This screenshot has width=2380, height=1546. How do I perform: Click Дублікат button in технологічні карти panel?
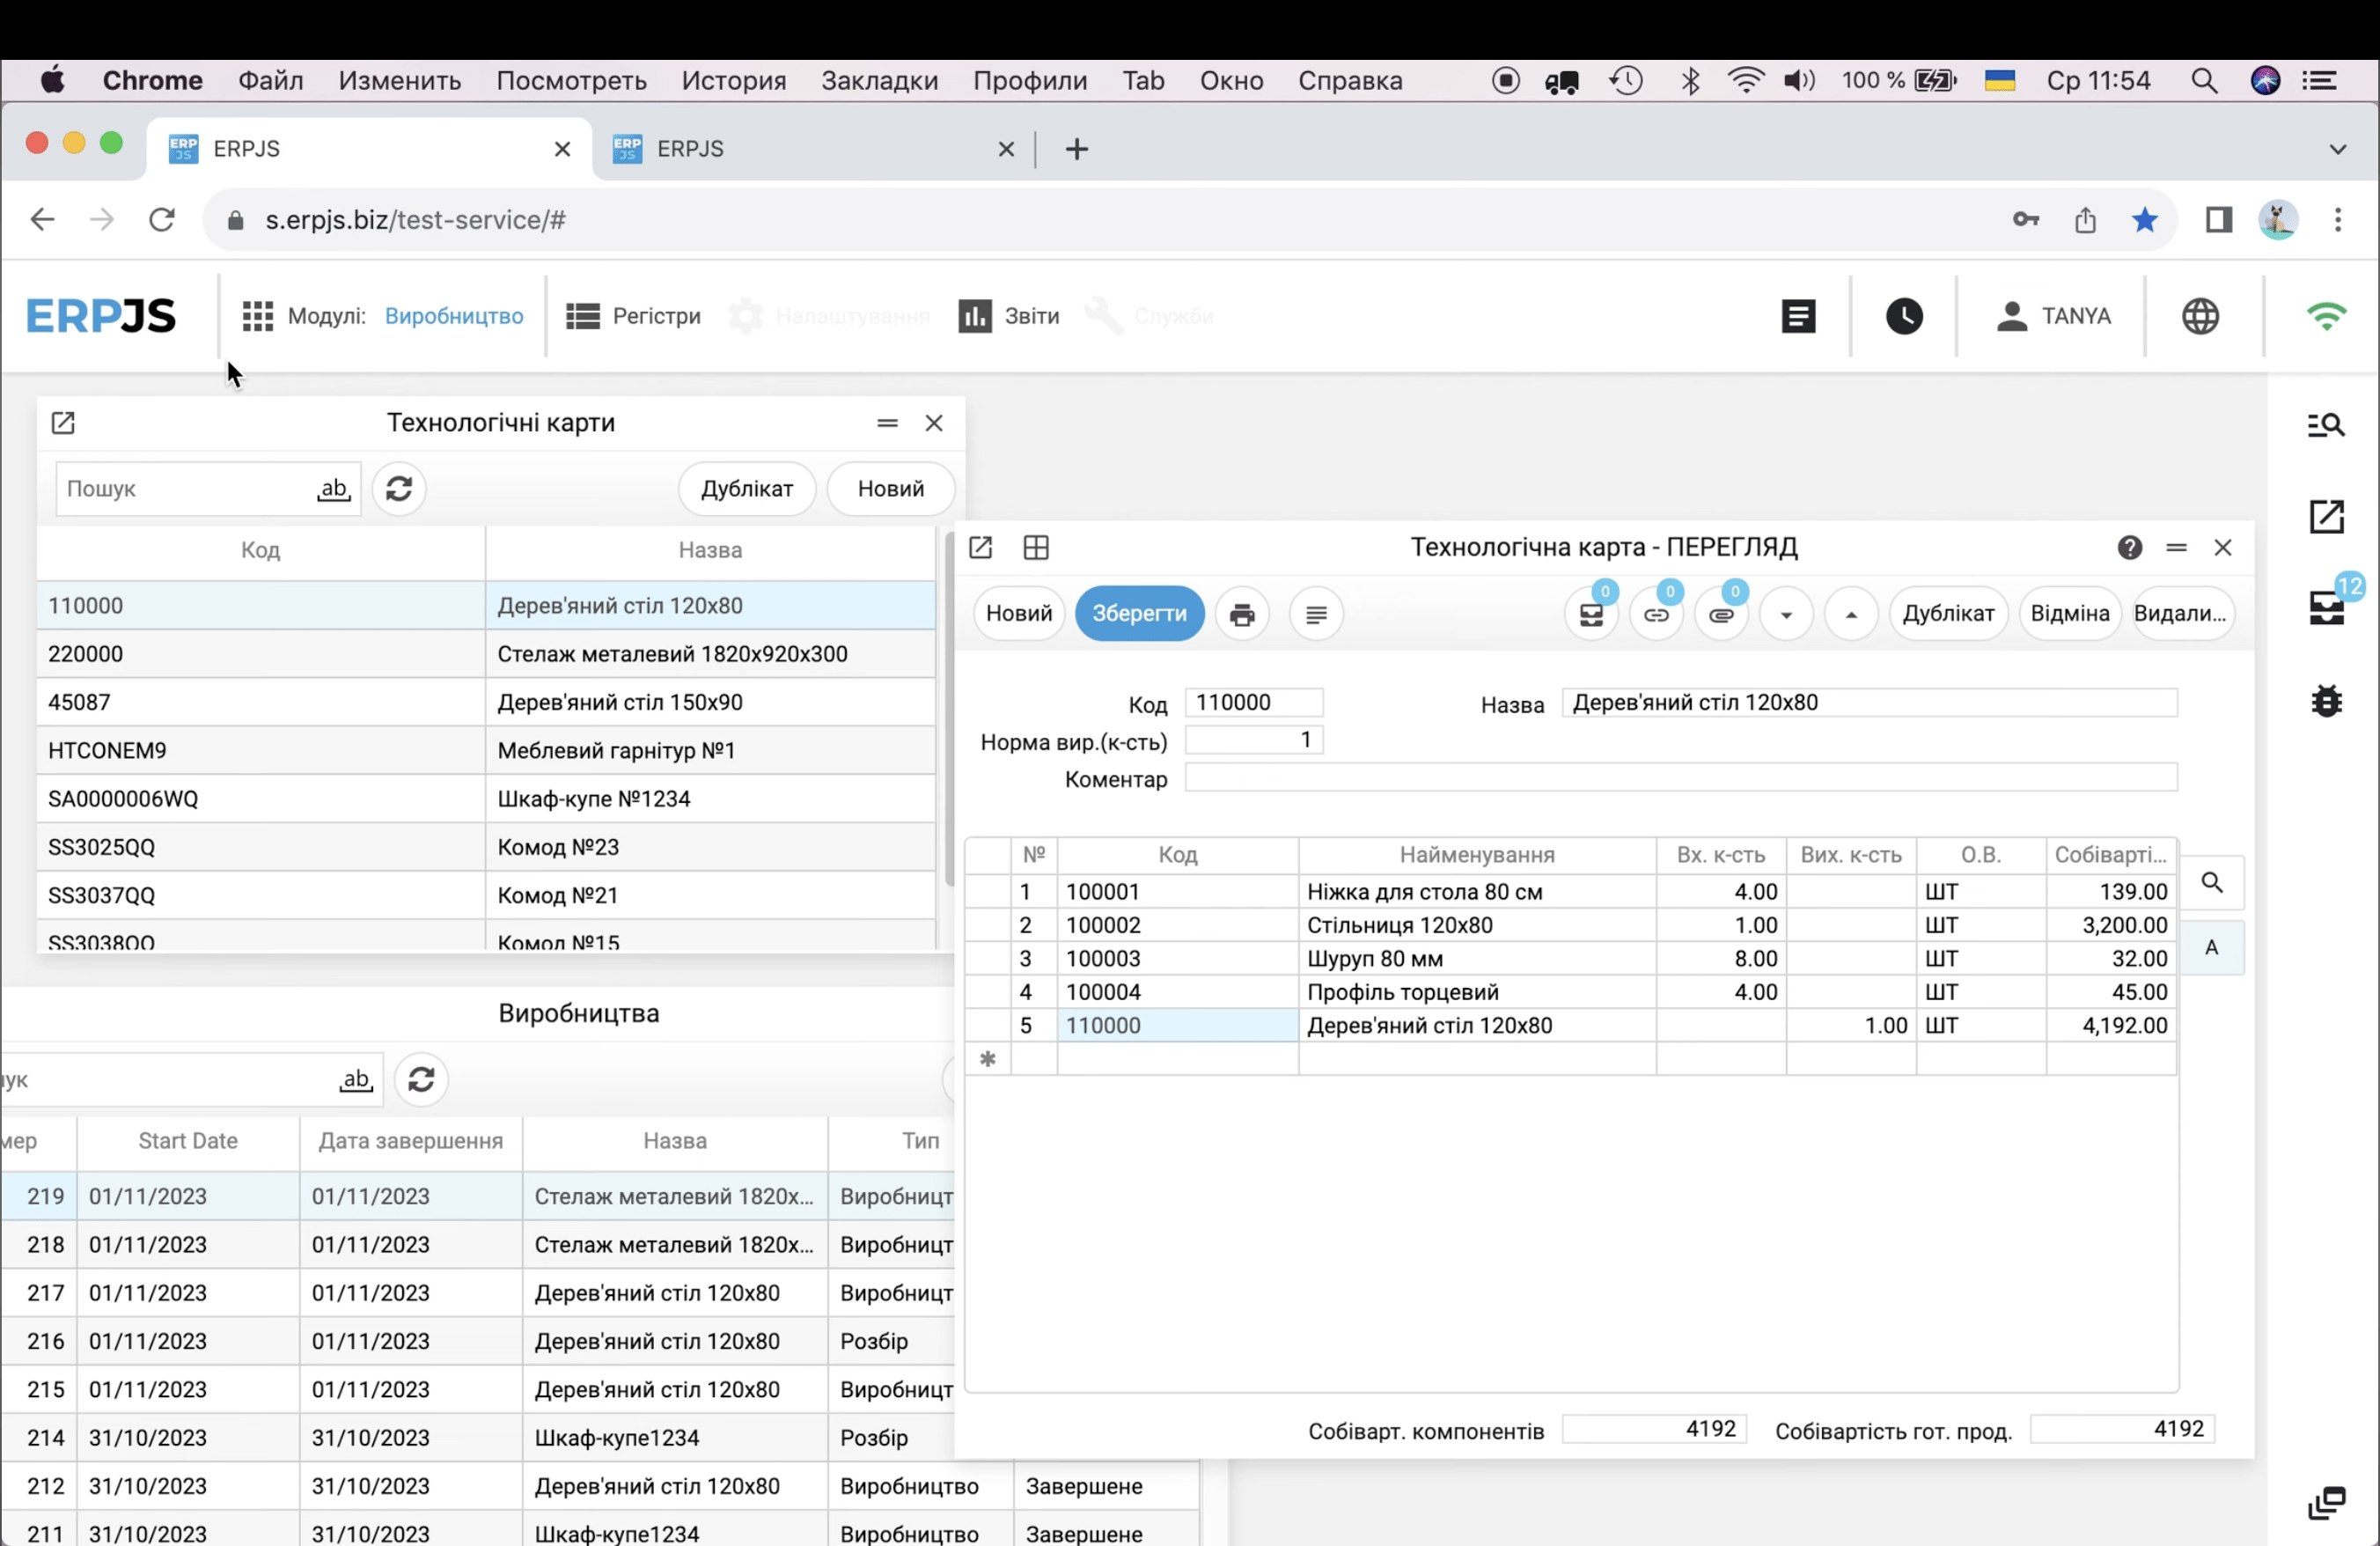point(746,488)
